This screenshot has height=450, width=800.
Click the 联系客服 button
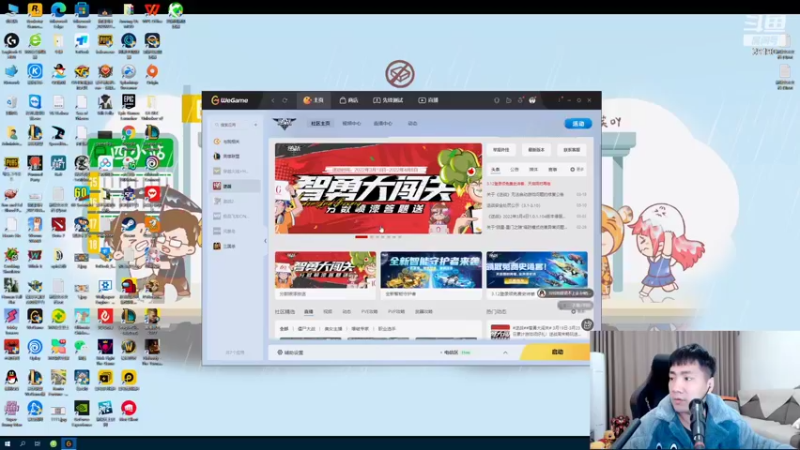(x=571, y=150)
